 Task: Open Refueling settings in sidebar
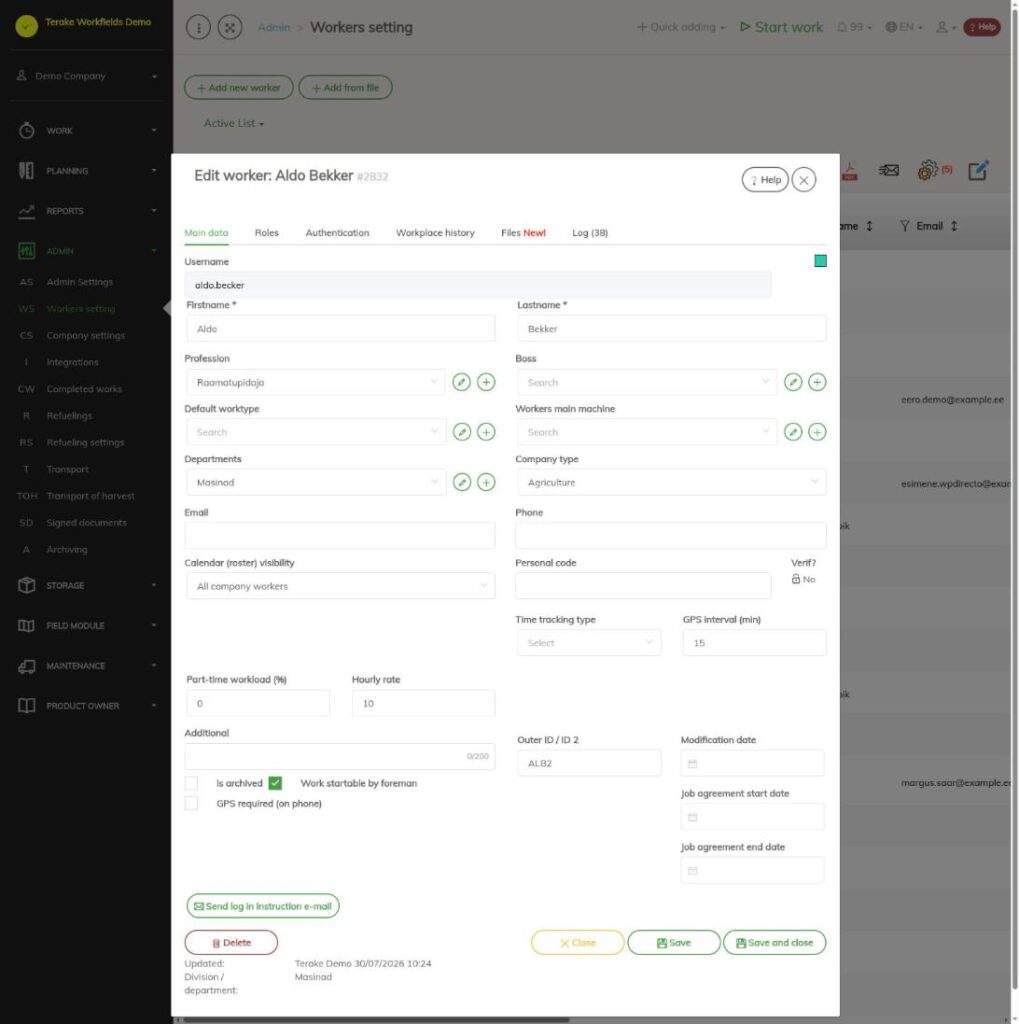(85, 442)
